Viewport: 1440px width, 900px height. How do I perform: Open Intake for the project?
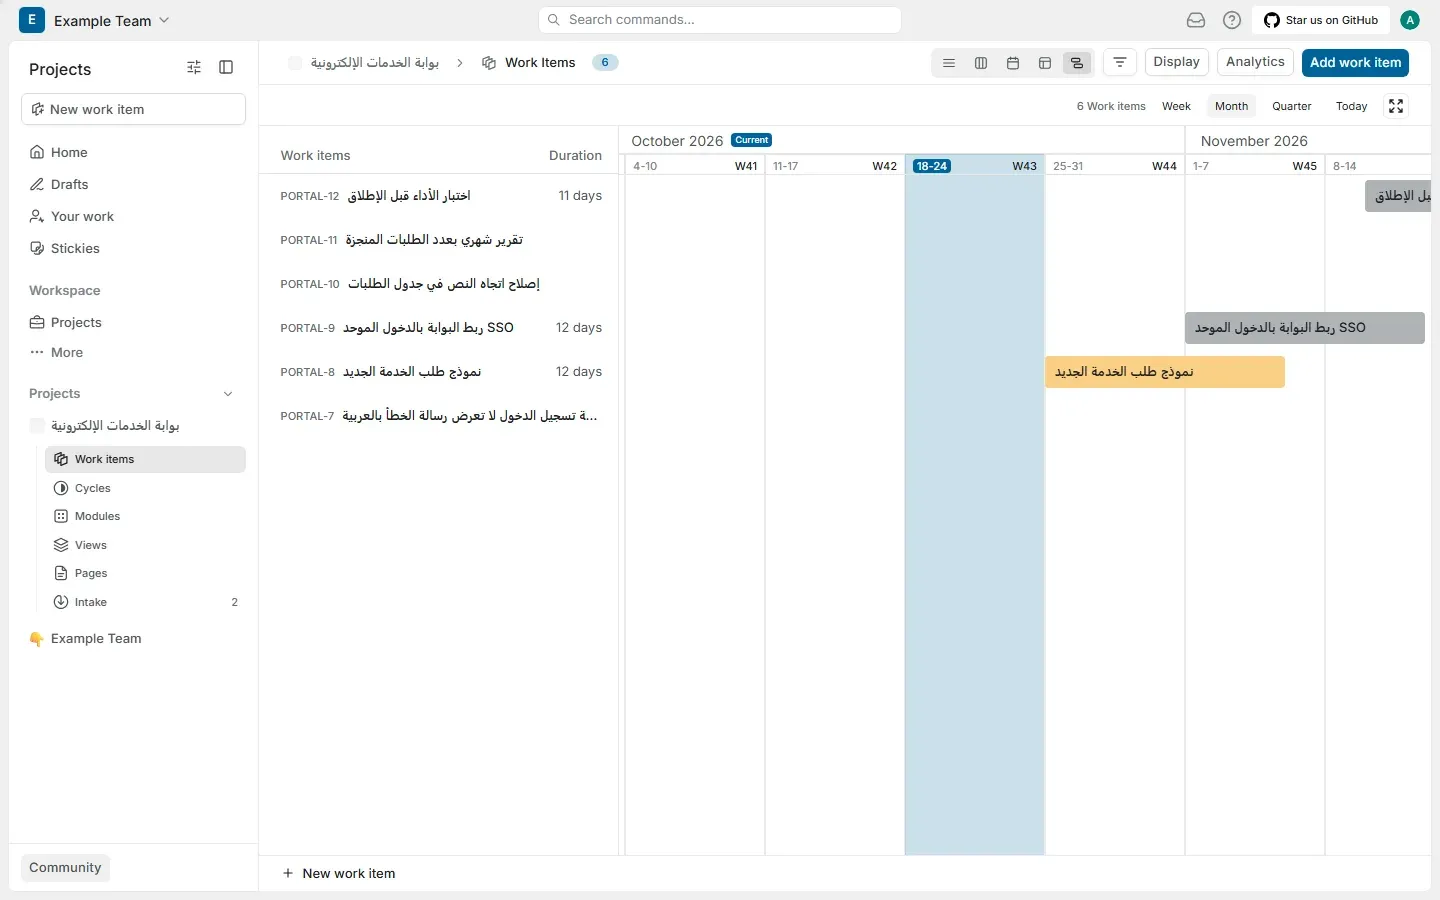[145, 602]
